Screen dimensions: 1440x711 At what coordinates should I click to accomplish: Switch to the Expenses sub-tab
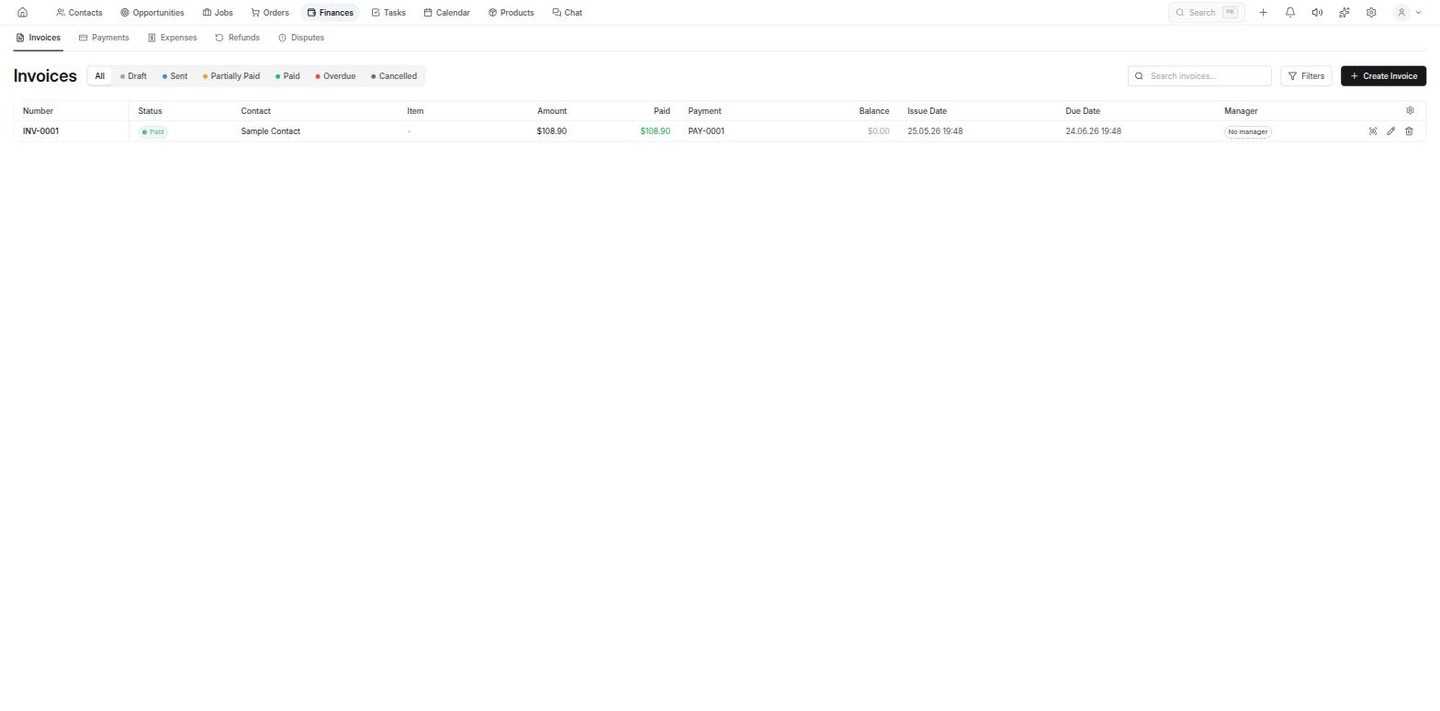click(172, 38)
